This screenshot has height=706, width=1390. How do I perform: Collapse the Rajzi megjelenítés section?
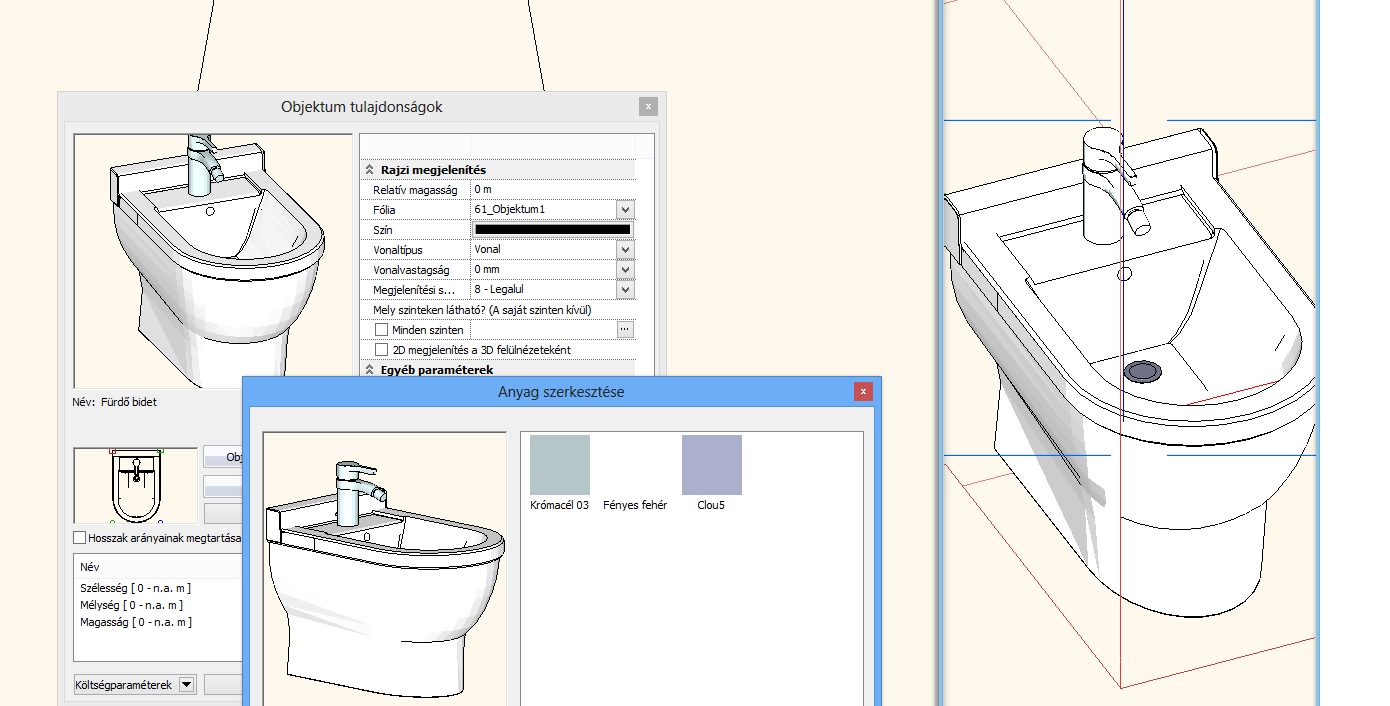click(369, 170)
